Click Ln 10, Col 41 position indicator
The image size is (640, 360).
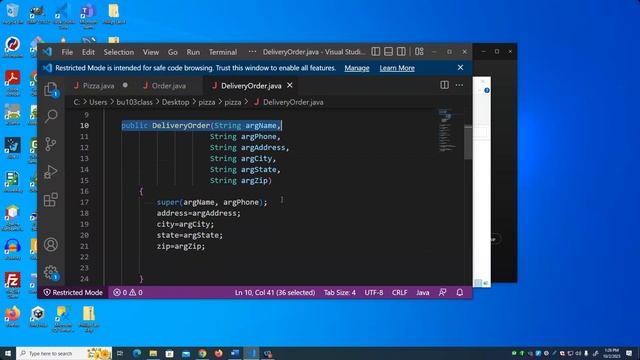(x=275, y=292)
